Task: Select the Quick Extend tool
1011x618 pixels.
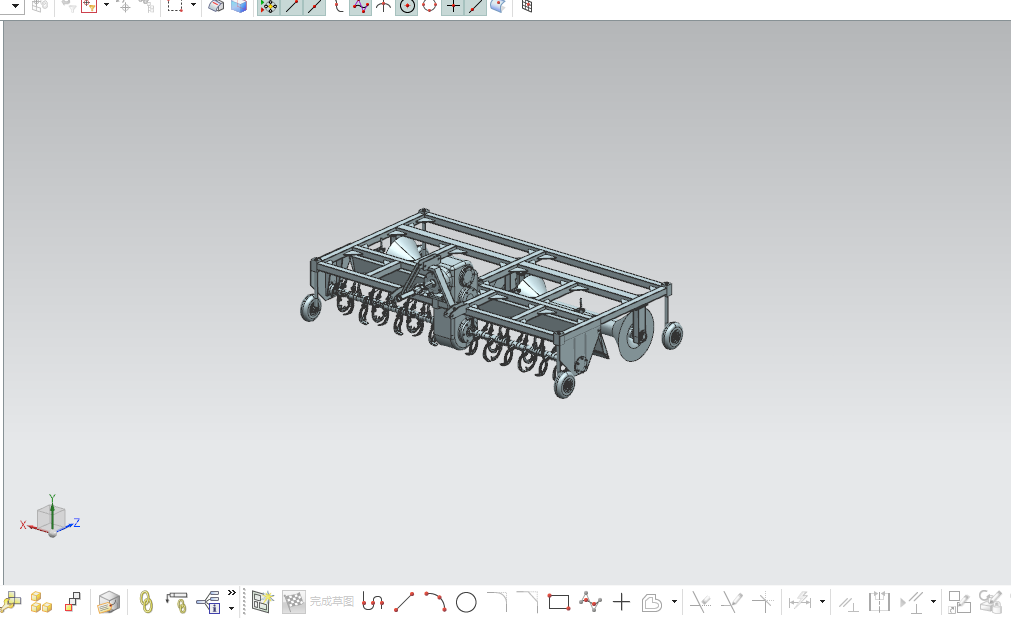Action: [x=732, y=603]
